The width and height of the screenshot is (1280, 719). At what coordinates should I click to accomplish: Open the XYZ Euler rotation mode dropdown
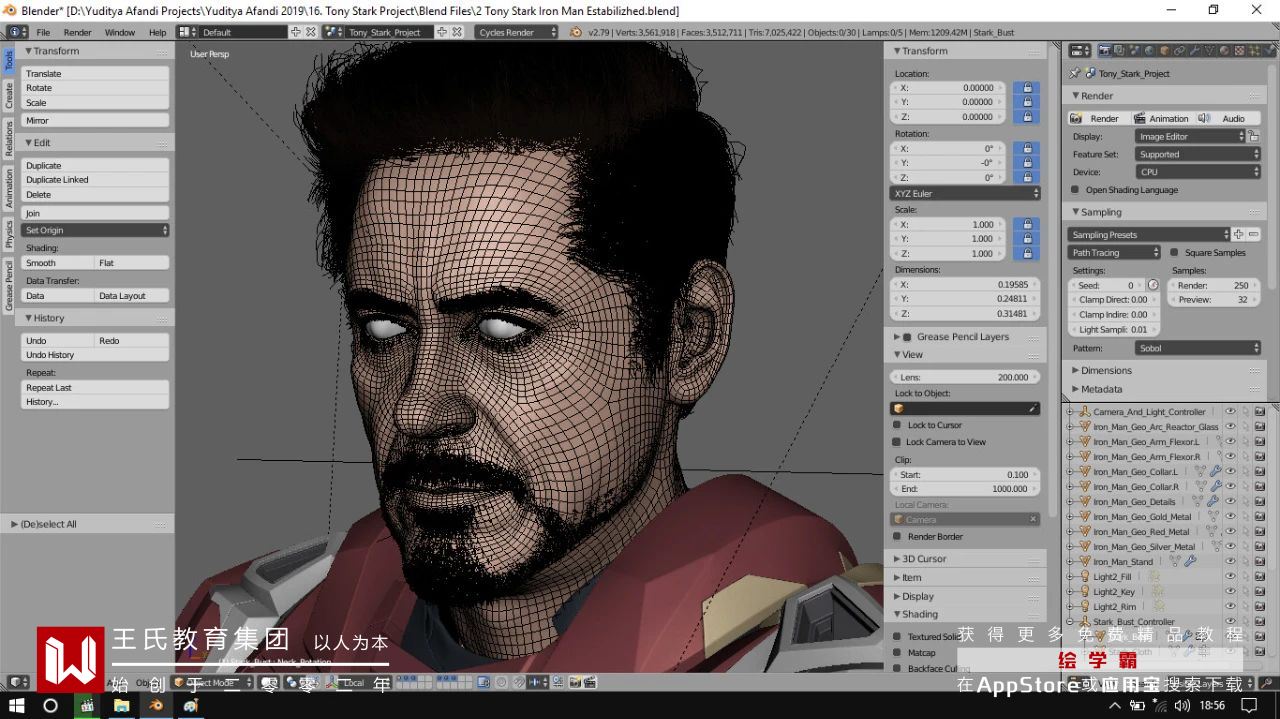pyautogui.click(x=965, y=193)
